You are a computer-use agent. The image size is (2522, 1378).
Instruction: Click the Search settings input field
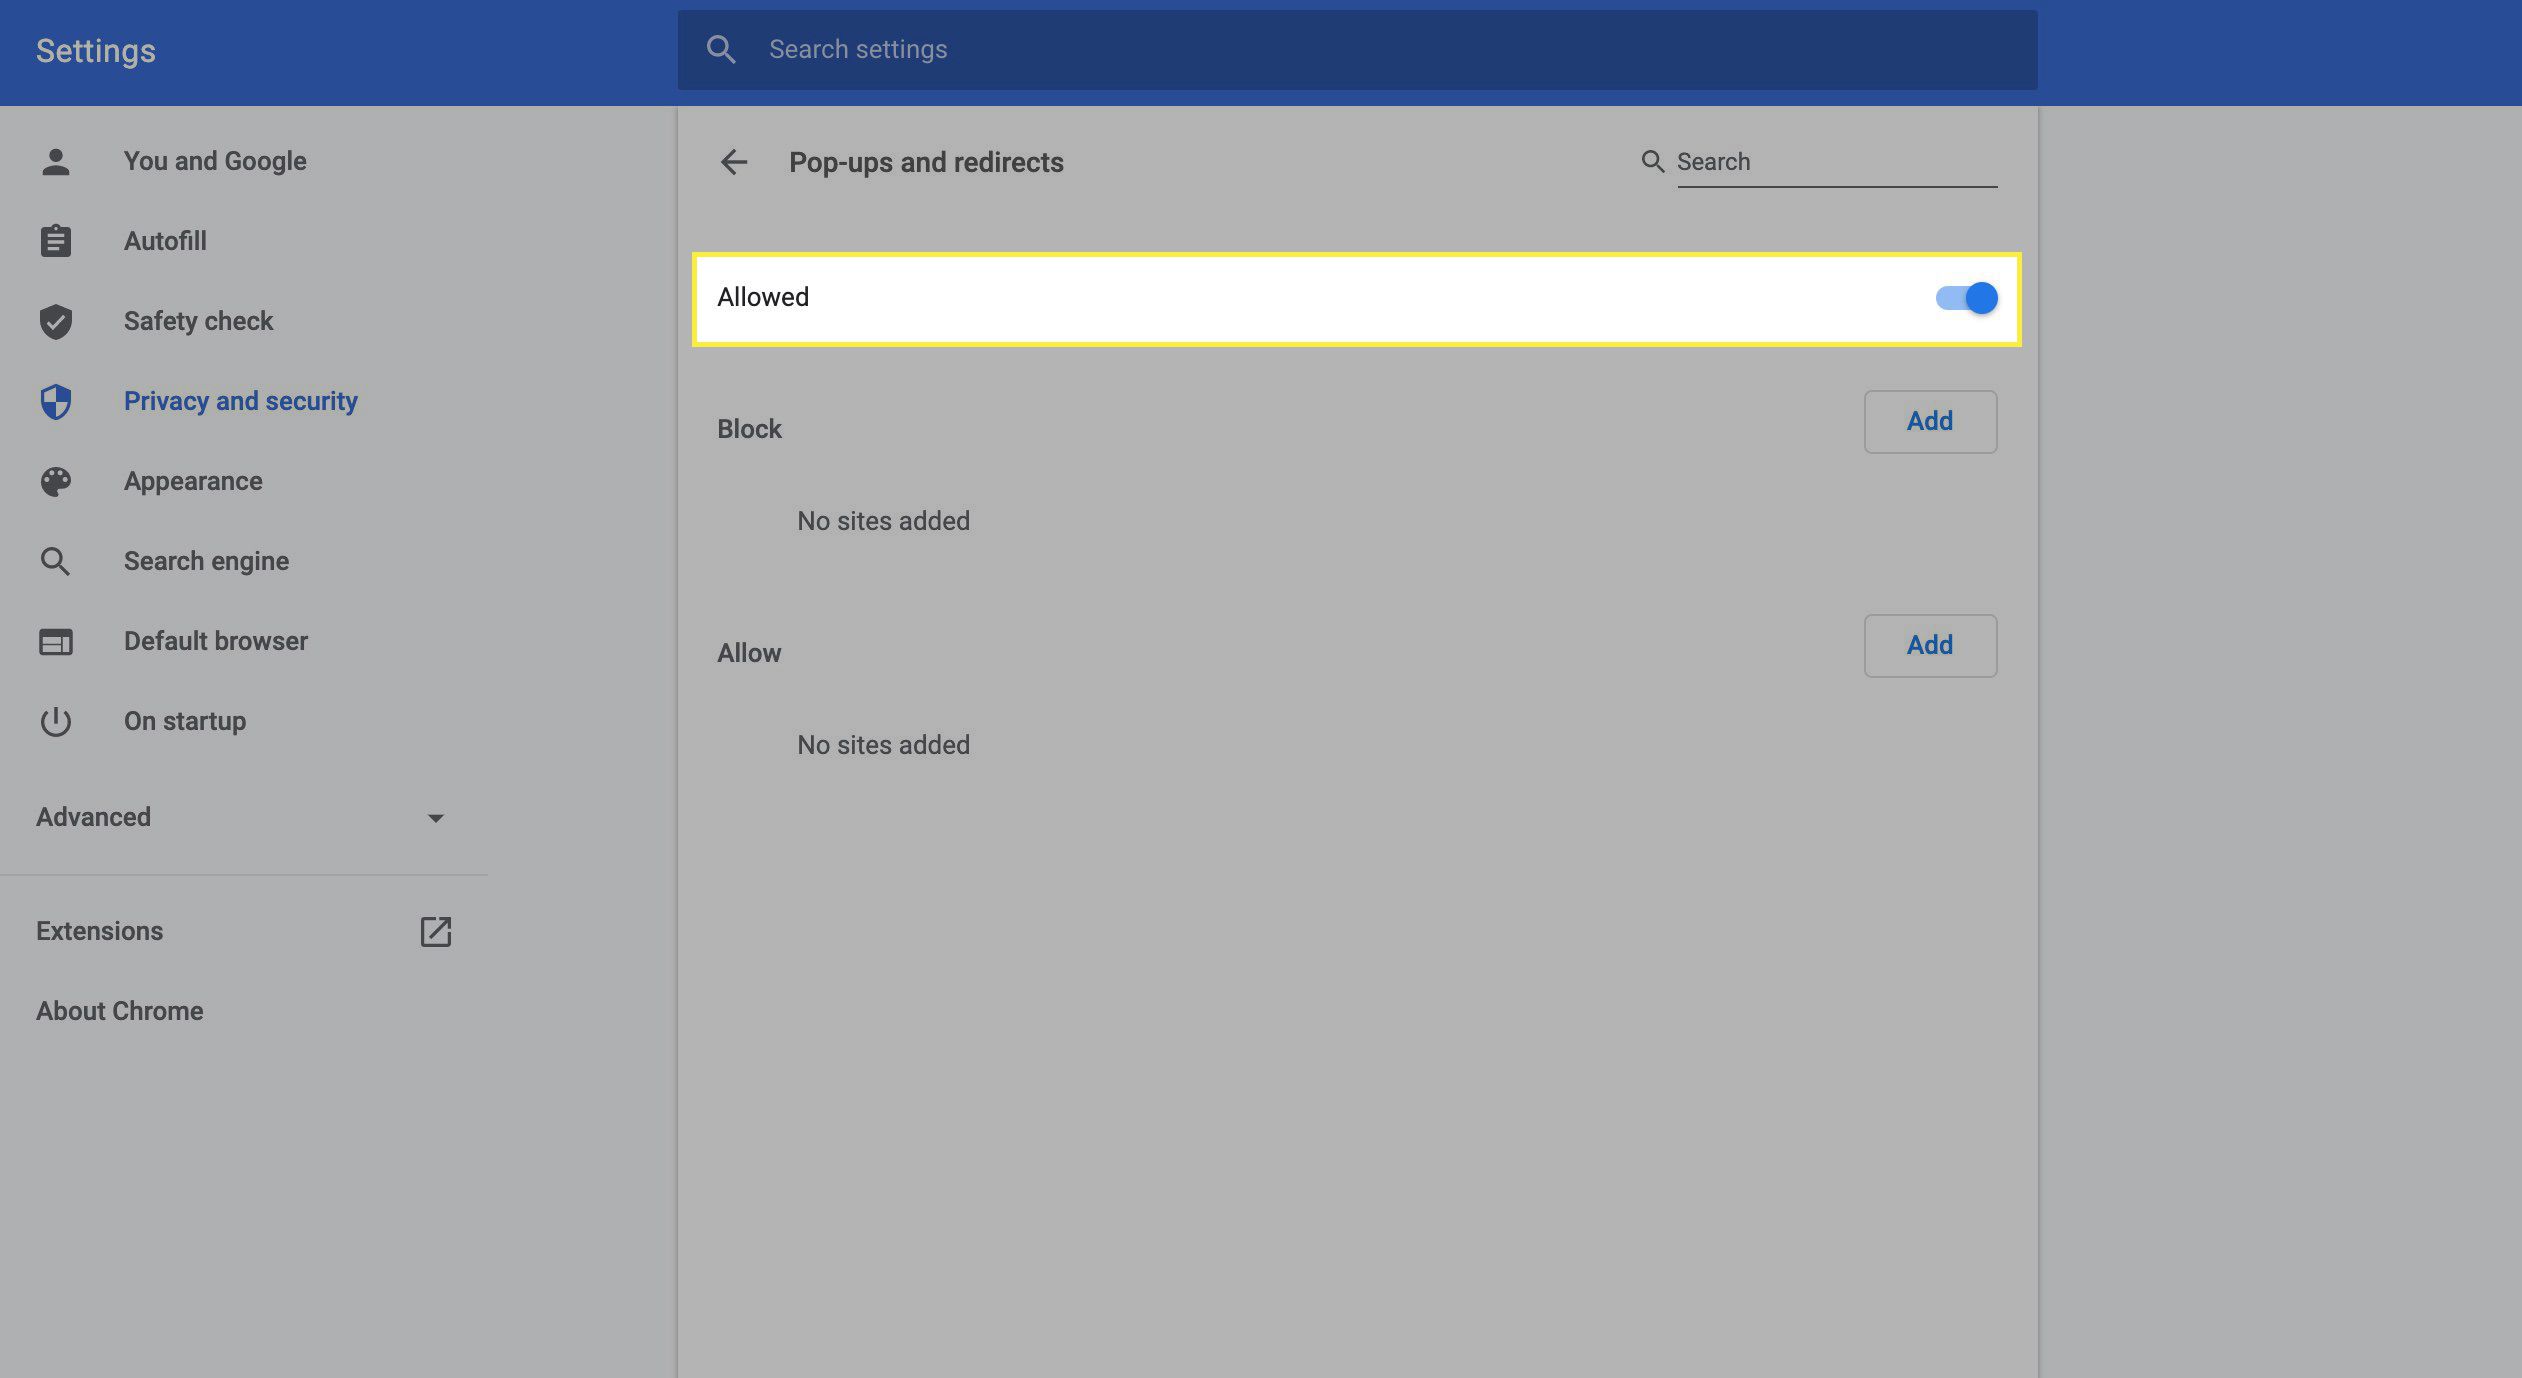point(1357,49)
